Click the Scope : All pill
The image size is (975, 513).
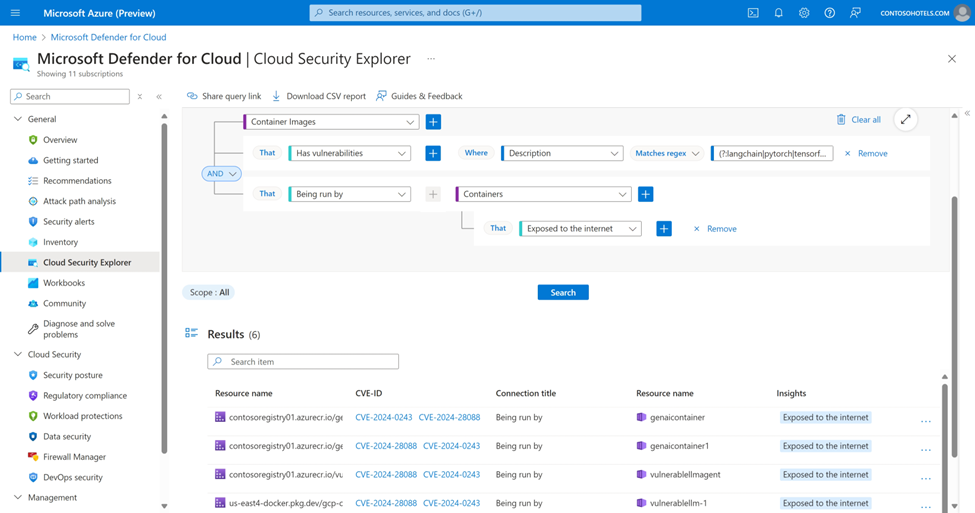209,292
